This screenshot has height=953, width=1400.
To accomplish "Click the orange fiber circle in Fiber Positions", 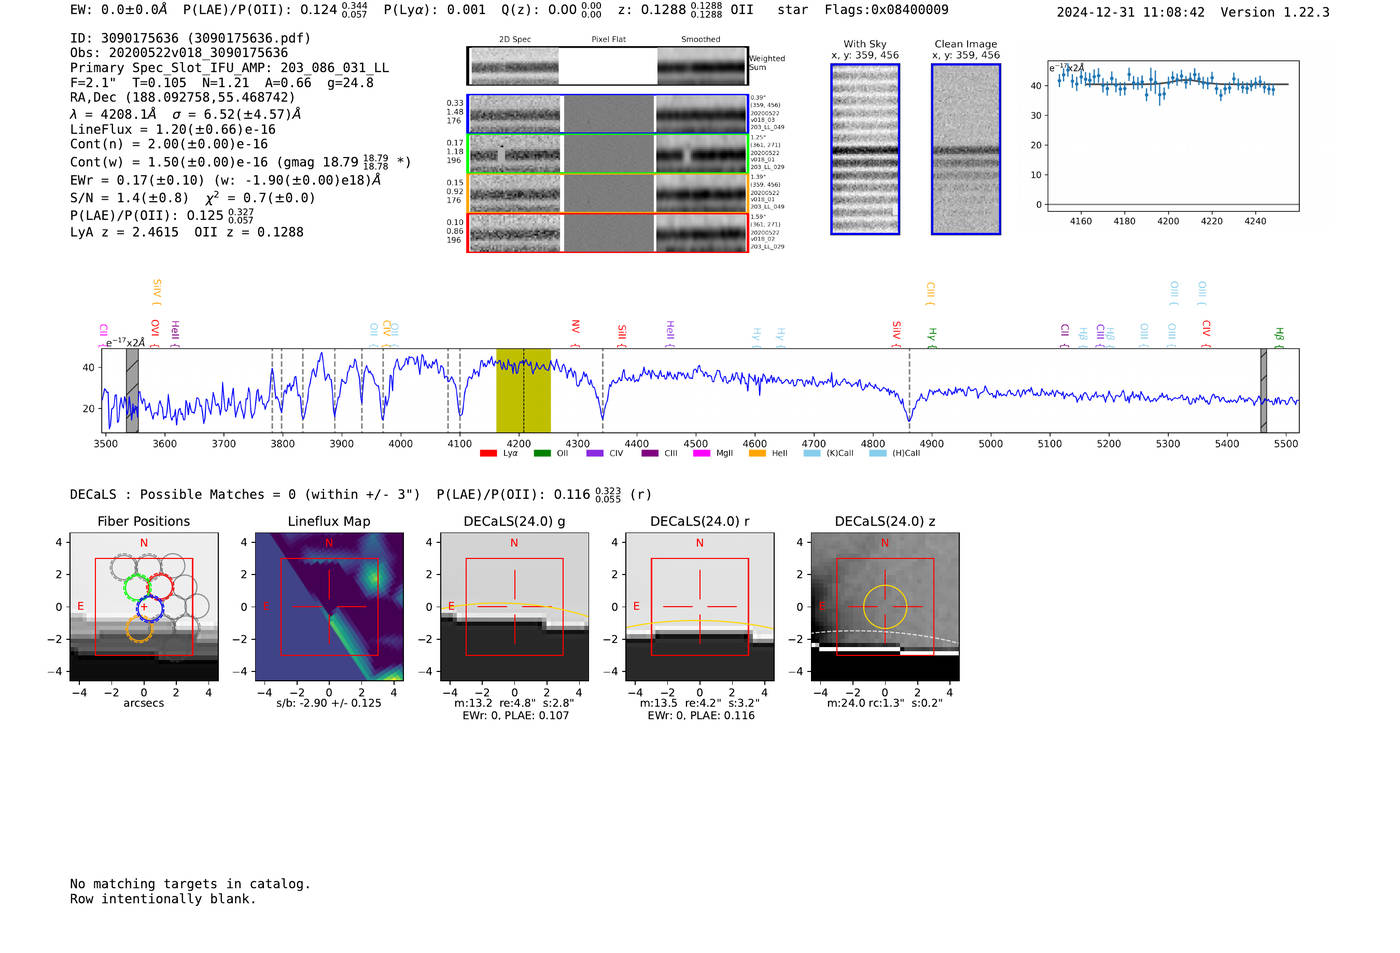I will (140, 628).
